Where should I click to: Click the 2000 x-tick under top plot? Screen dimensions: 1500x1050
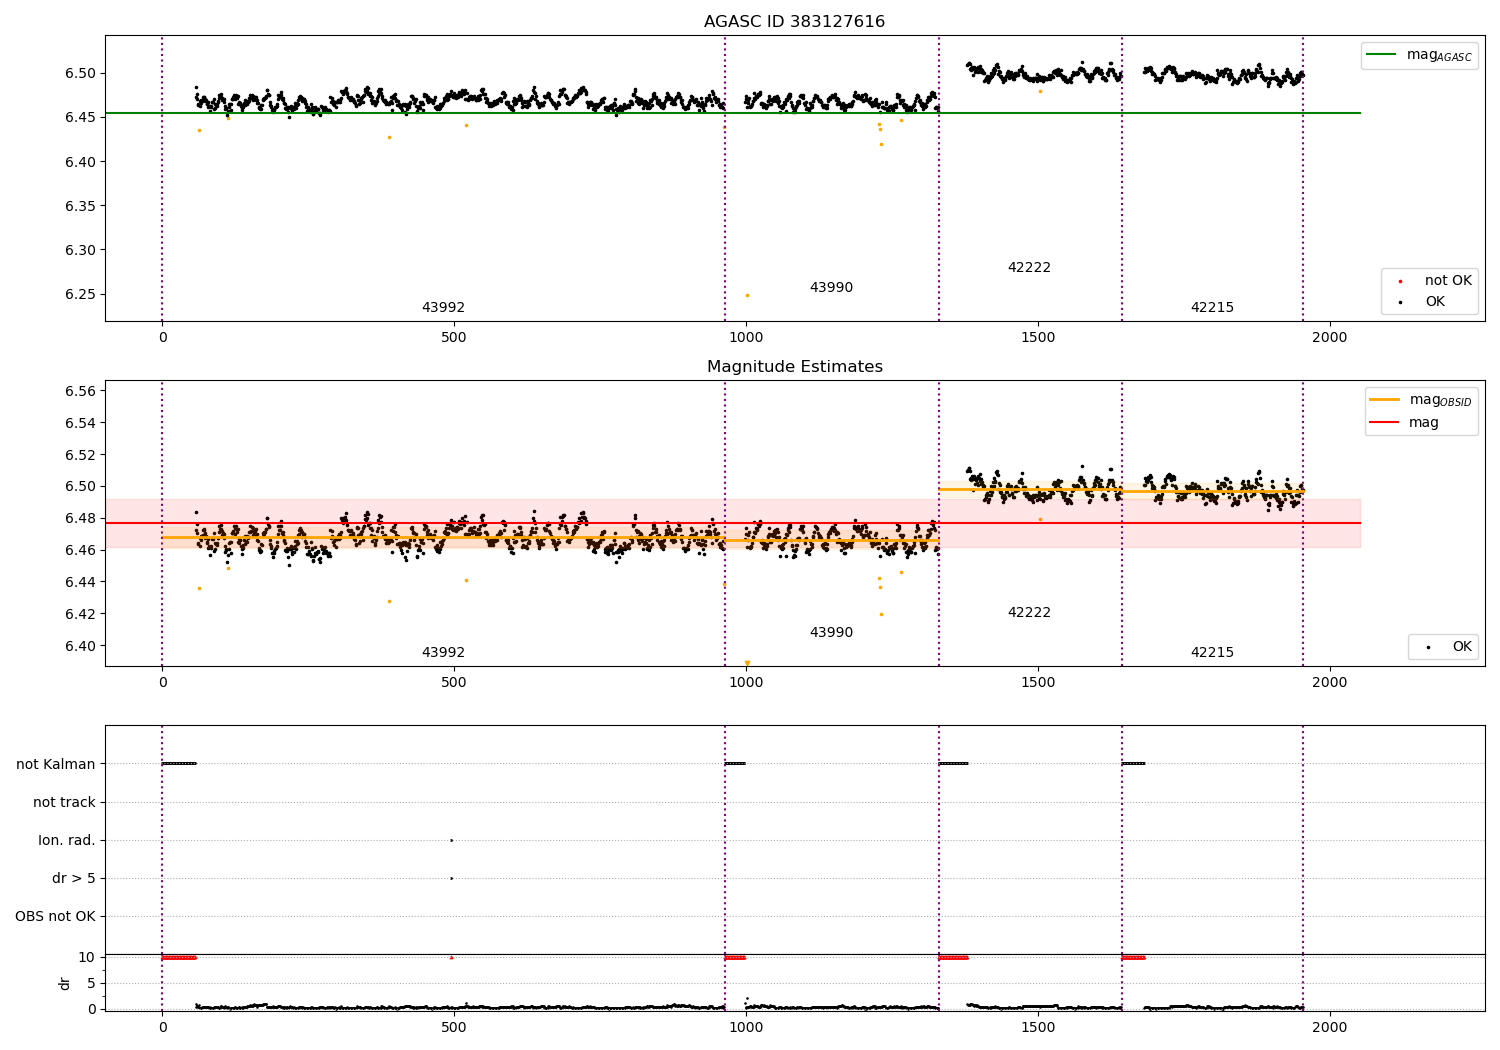point(1330,338)
